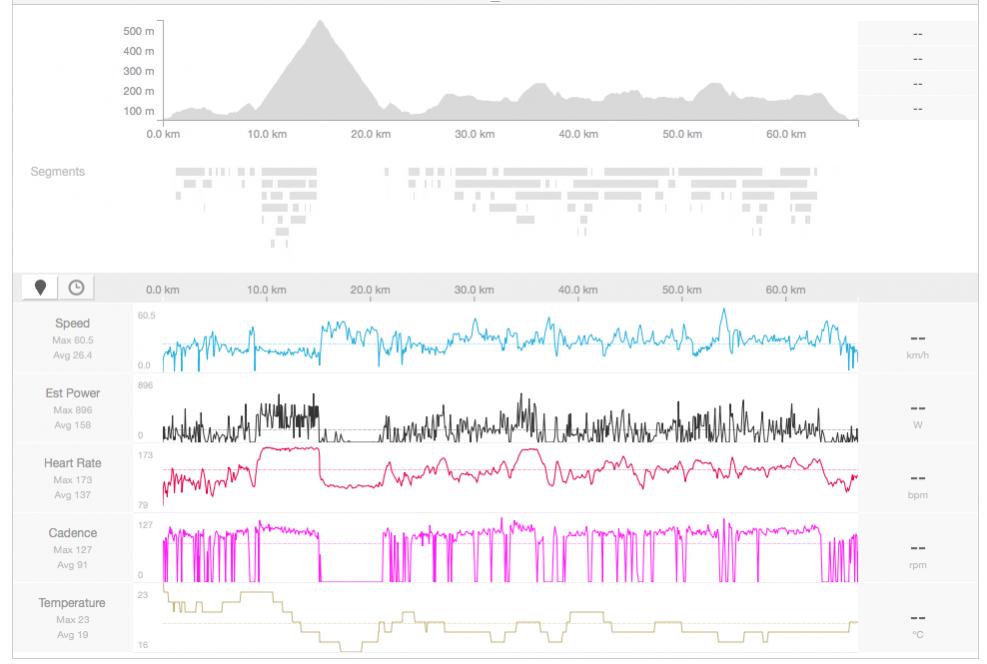Switch the x-axis to time with the clock icon
The height and width of the screenshot is (664, 987).
point(75,288)
